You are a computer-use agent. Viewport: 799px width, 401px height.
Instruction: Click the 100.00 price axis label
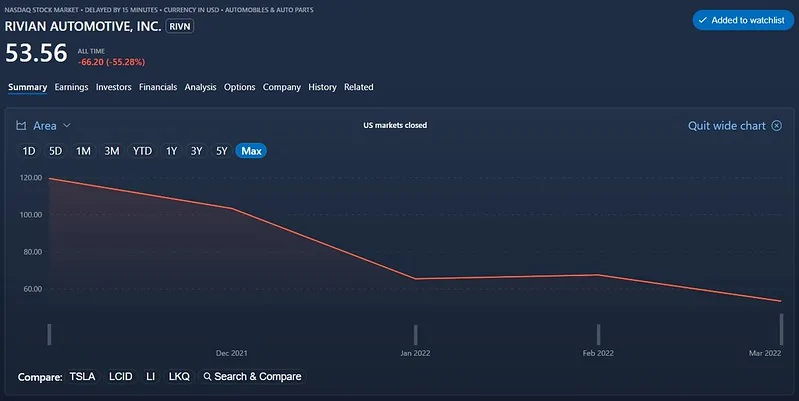[31, 215]
